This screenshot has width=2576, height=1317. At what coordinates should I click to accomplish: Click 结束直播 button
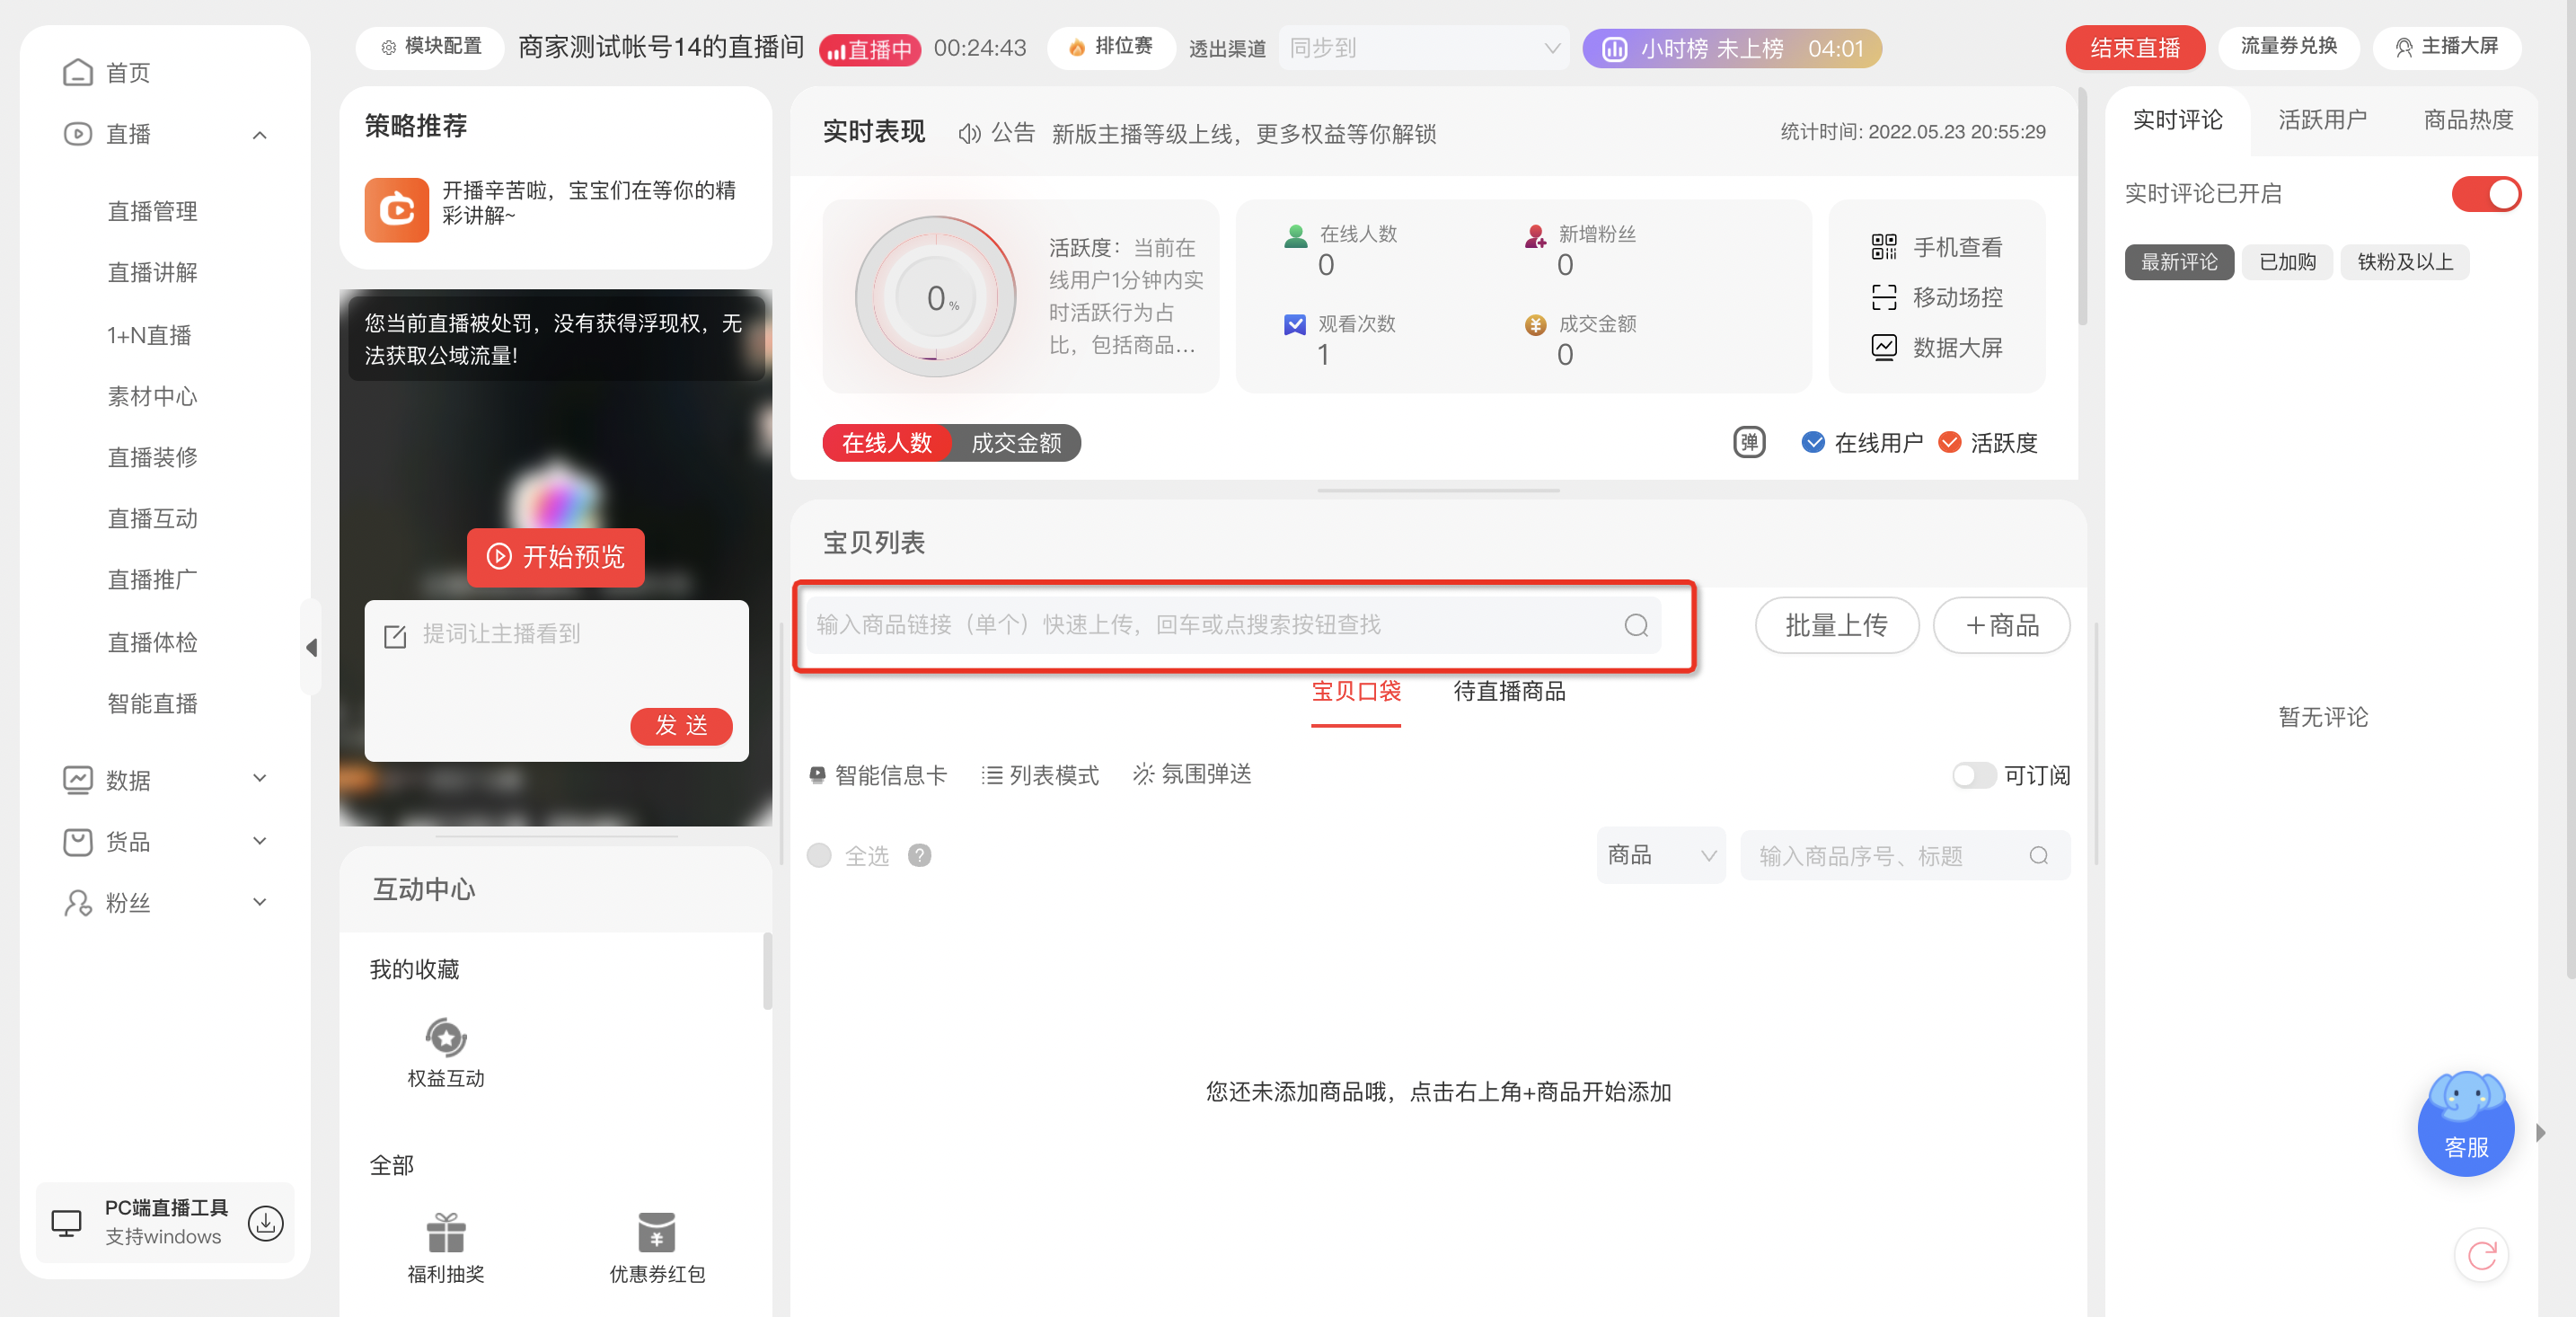[2134, 48]
